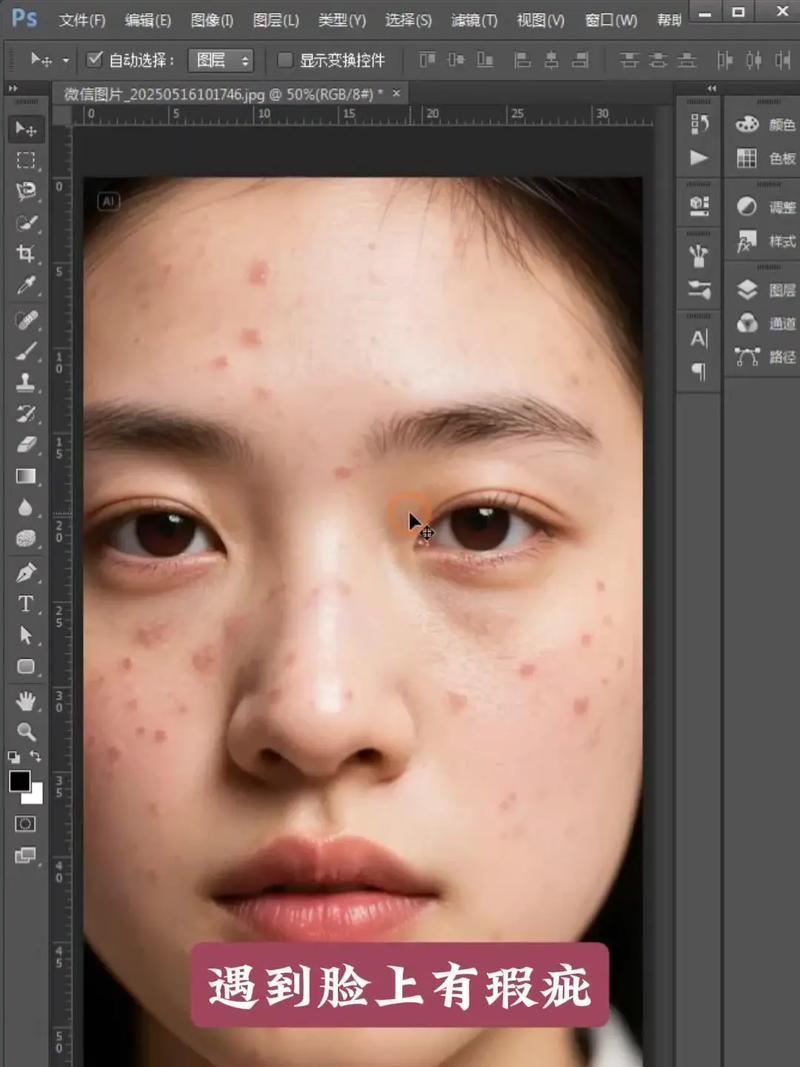Align left edges in options bar
Viewport: 800px width, 1067px height.
click(x=522, y=61)
